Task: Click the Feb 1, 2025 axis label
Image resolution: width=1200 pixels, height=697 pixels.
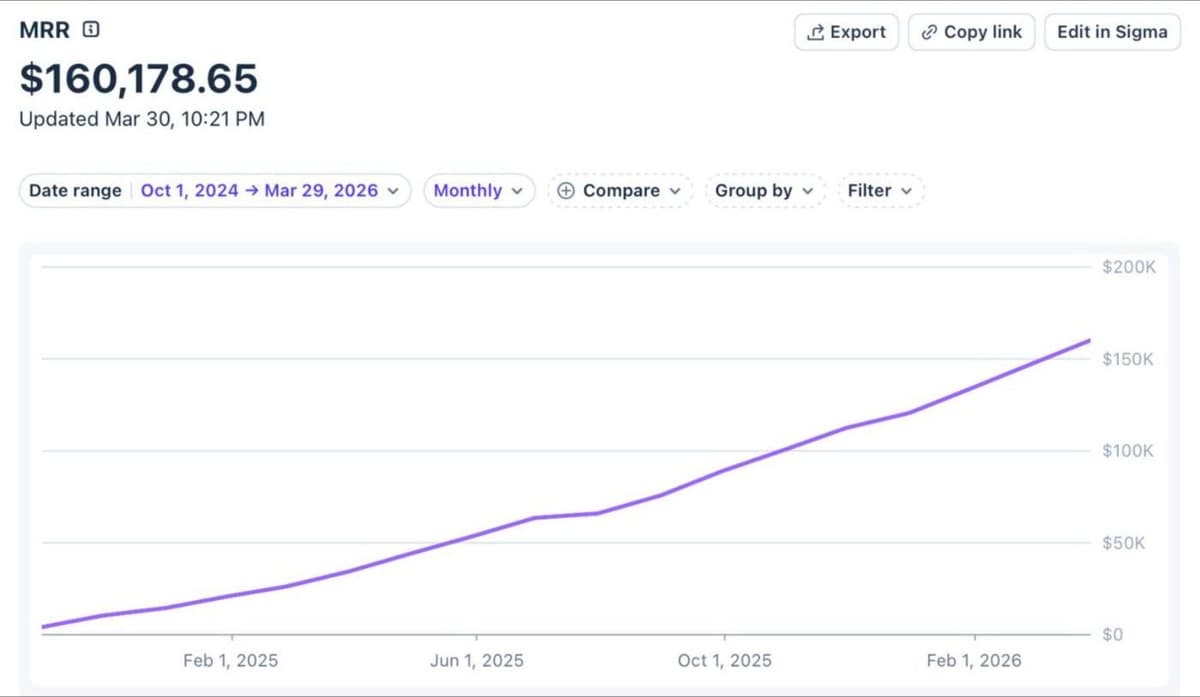Action: coord(231,660)
